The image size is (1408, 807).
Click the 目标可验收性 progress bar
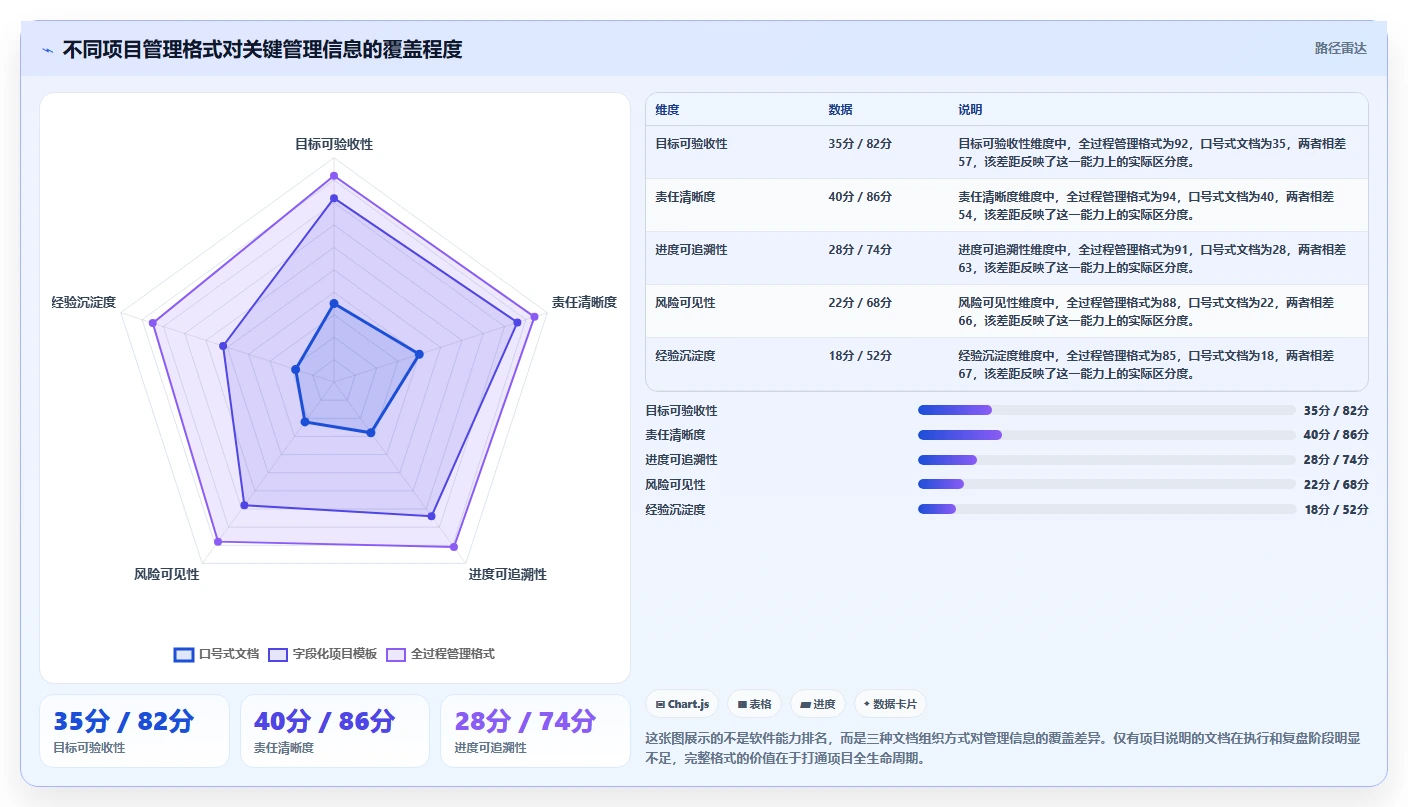(1106, 410)
